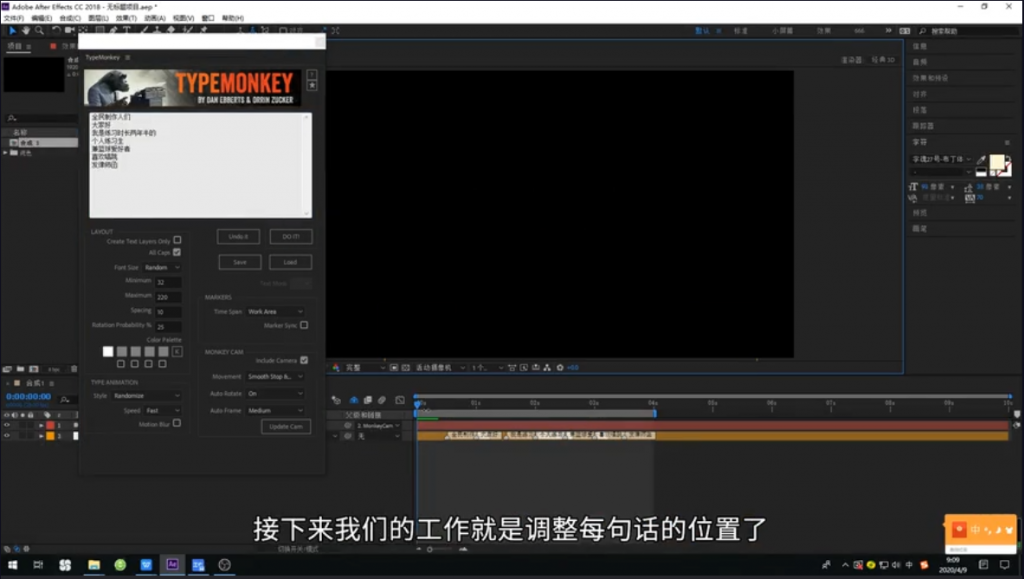Image resolution: width=1024 pixels, height=579 pixels.
Task: Click the Undo It button
Action: coord(238,236)
